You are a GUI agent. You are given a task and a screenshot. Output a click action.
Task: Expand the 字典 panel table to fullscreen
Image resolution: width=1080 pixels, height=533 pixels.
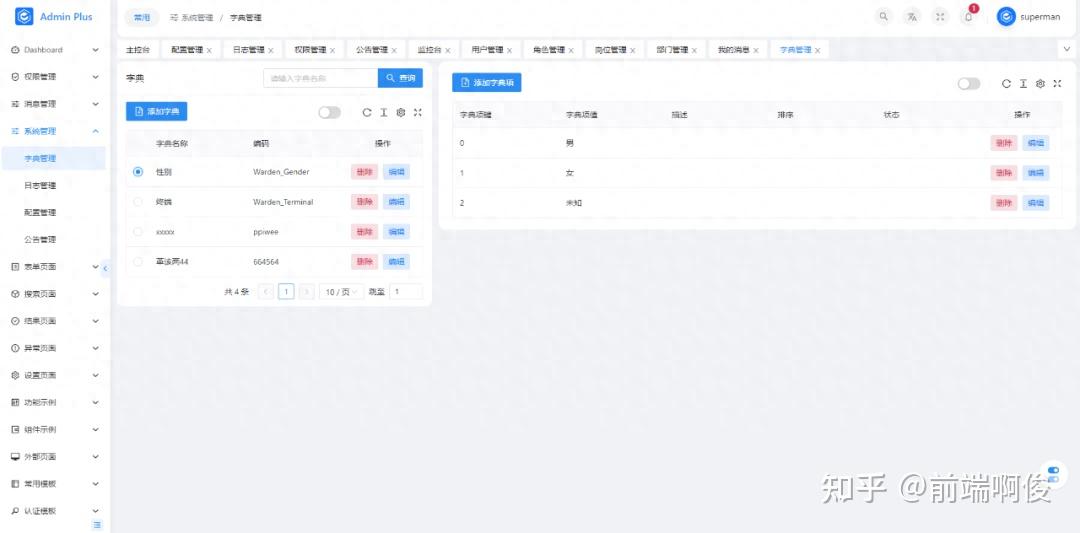pyautogui.click(x=417, y=112)
